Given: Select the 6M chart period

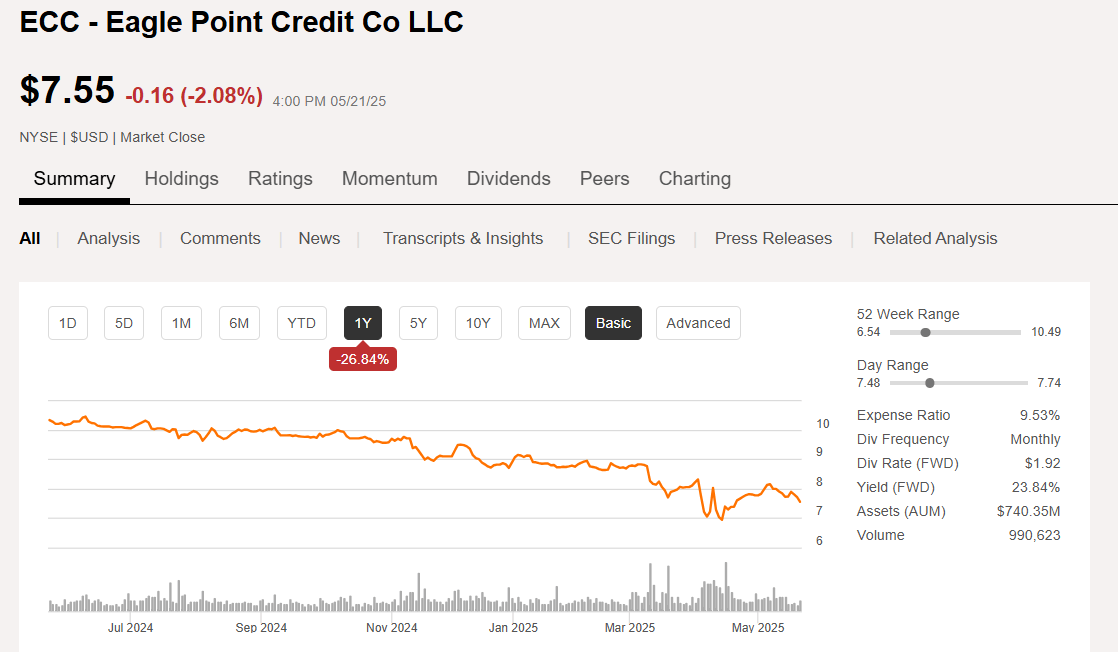Looking at the screenshot, I should (x=239, y=323).
